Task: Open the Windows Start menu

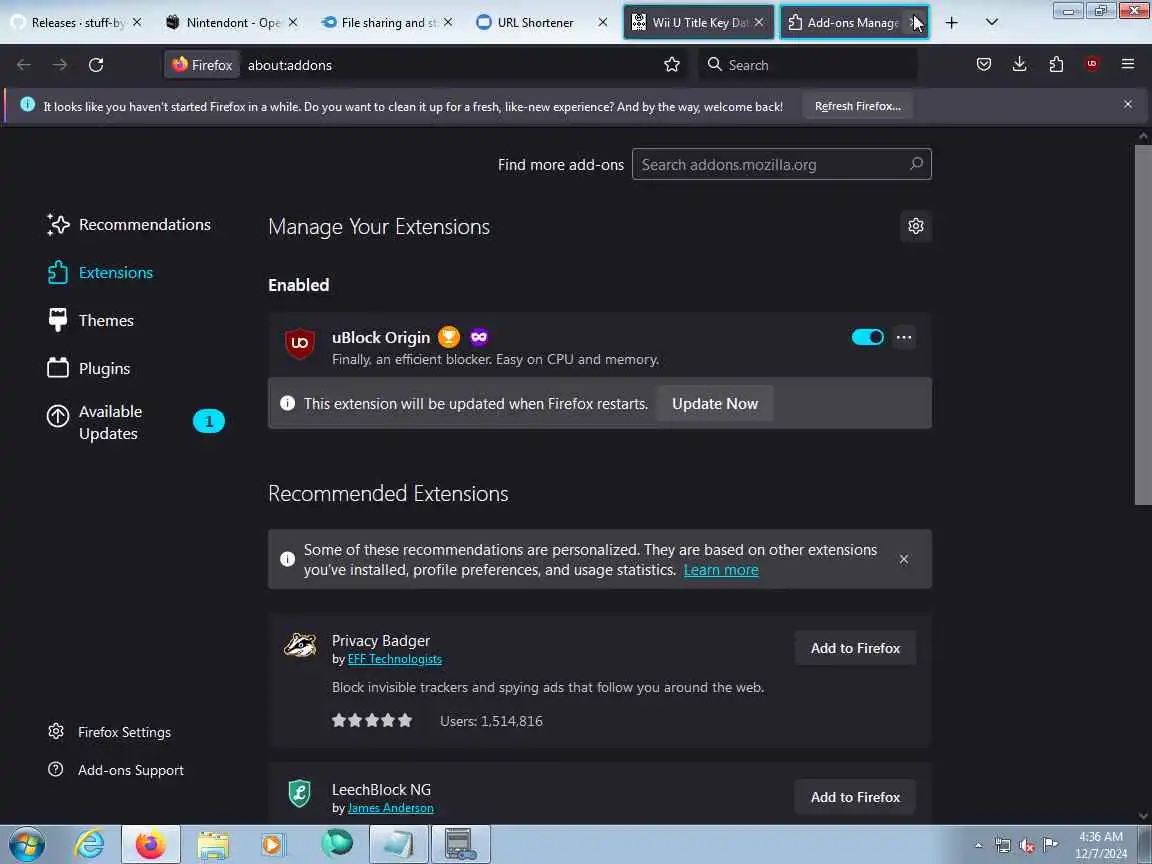Action: pos(27,844)
